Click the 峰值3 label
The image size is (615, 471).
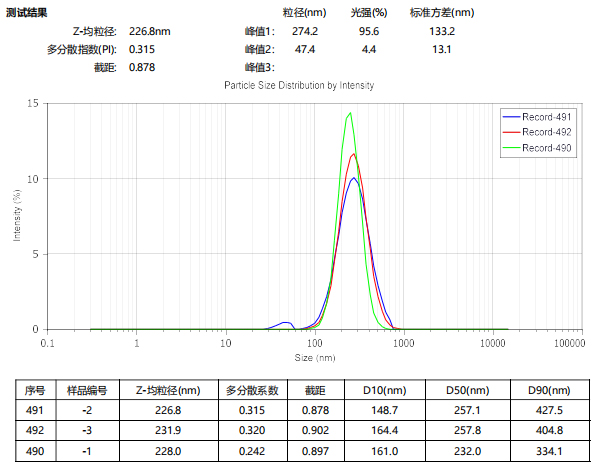click(259, 68)
